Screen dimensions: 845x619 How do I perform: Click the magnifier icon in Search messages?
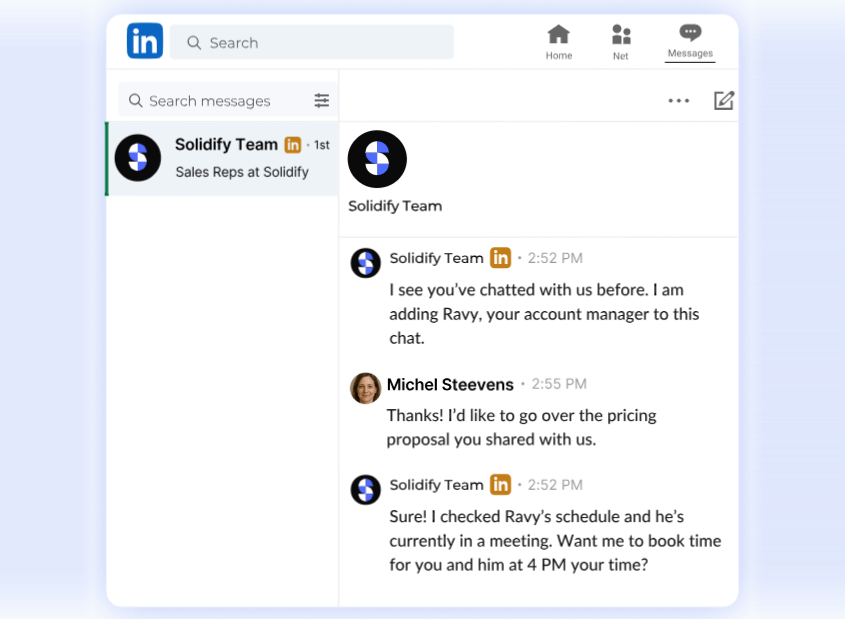(135, 101)
